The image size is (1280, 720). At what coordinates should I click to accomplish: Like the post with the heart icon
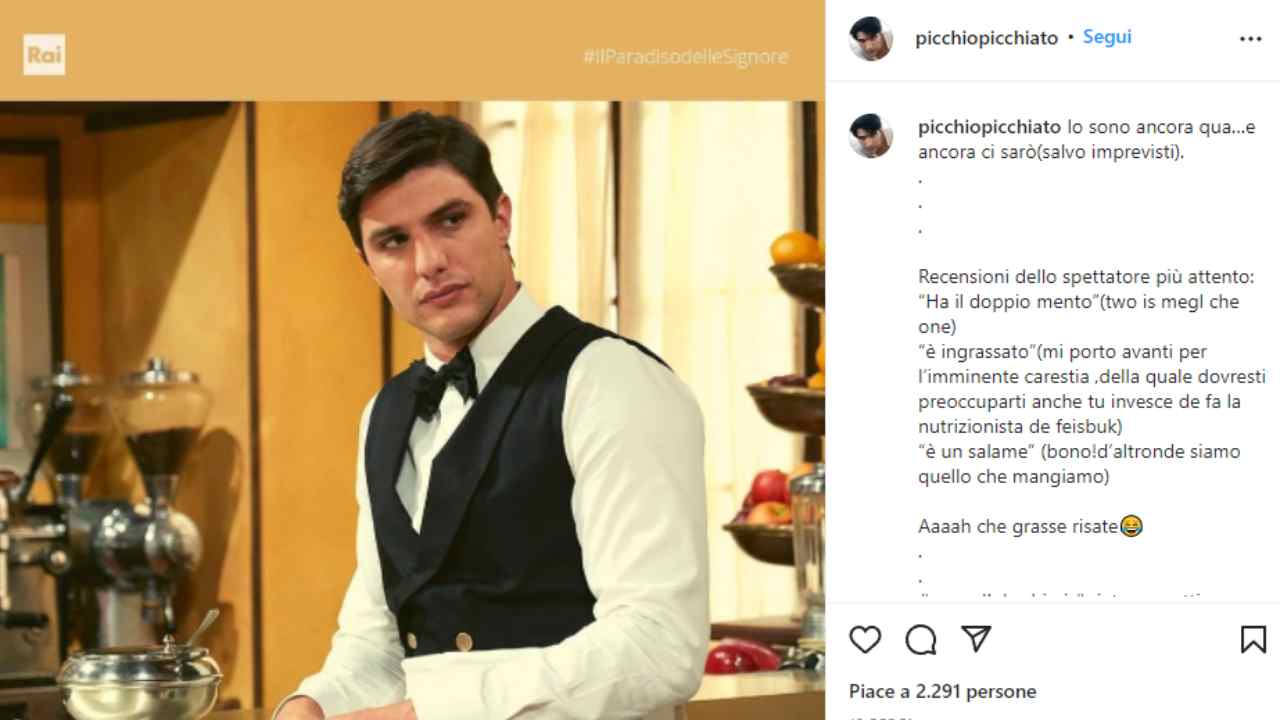tap(865, 639)
